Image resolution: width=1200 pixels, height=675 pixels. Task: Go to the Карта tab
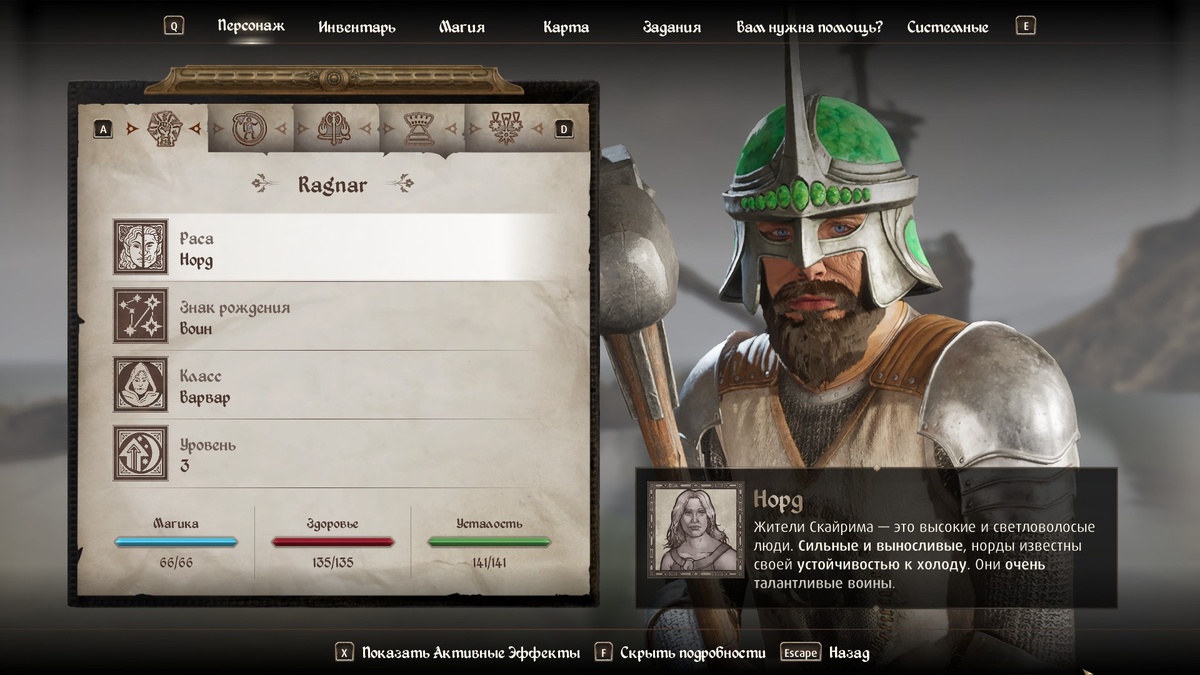tap(566, 27)
